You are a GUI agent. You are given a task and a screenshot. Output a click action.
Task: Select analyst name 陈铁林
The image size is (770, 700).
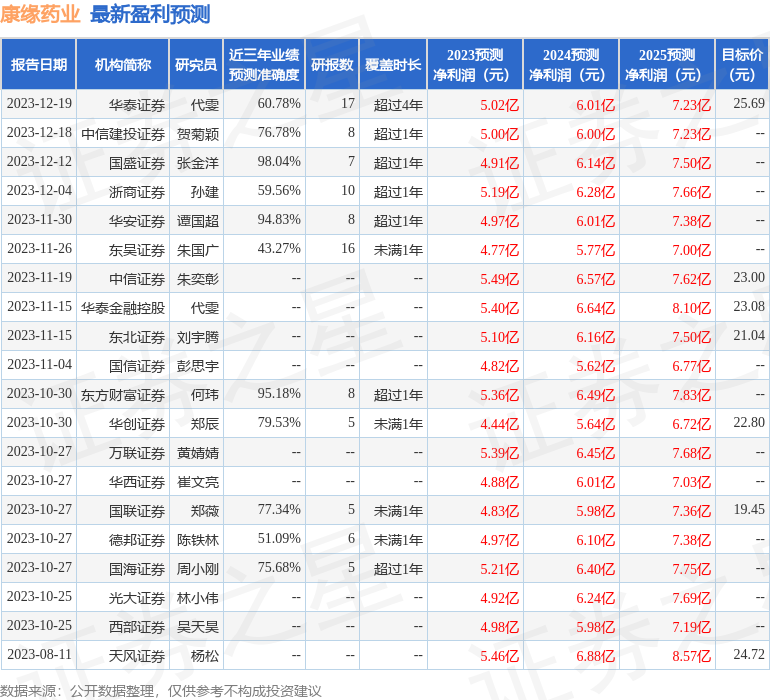pyautogui.click(x=198, y=540)
